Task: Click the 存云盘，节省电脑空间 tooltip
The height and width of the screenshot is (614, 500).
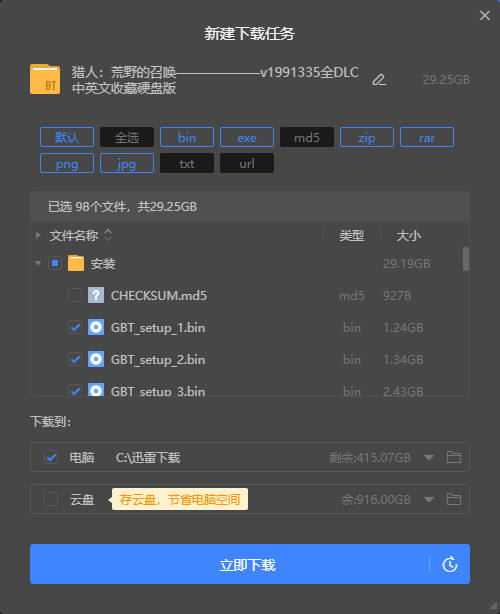Action: tap(180, 499)
